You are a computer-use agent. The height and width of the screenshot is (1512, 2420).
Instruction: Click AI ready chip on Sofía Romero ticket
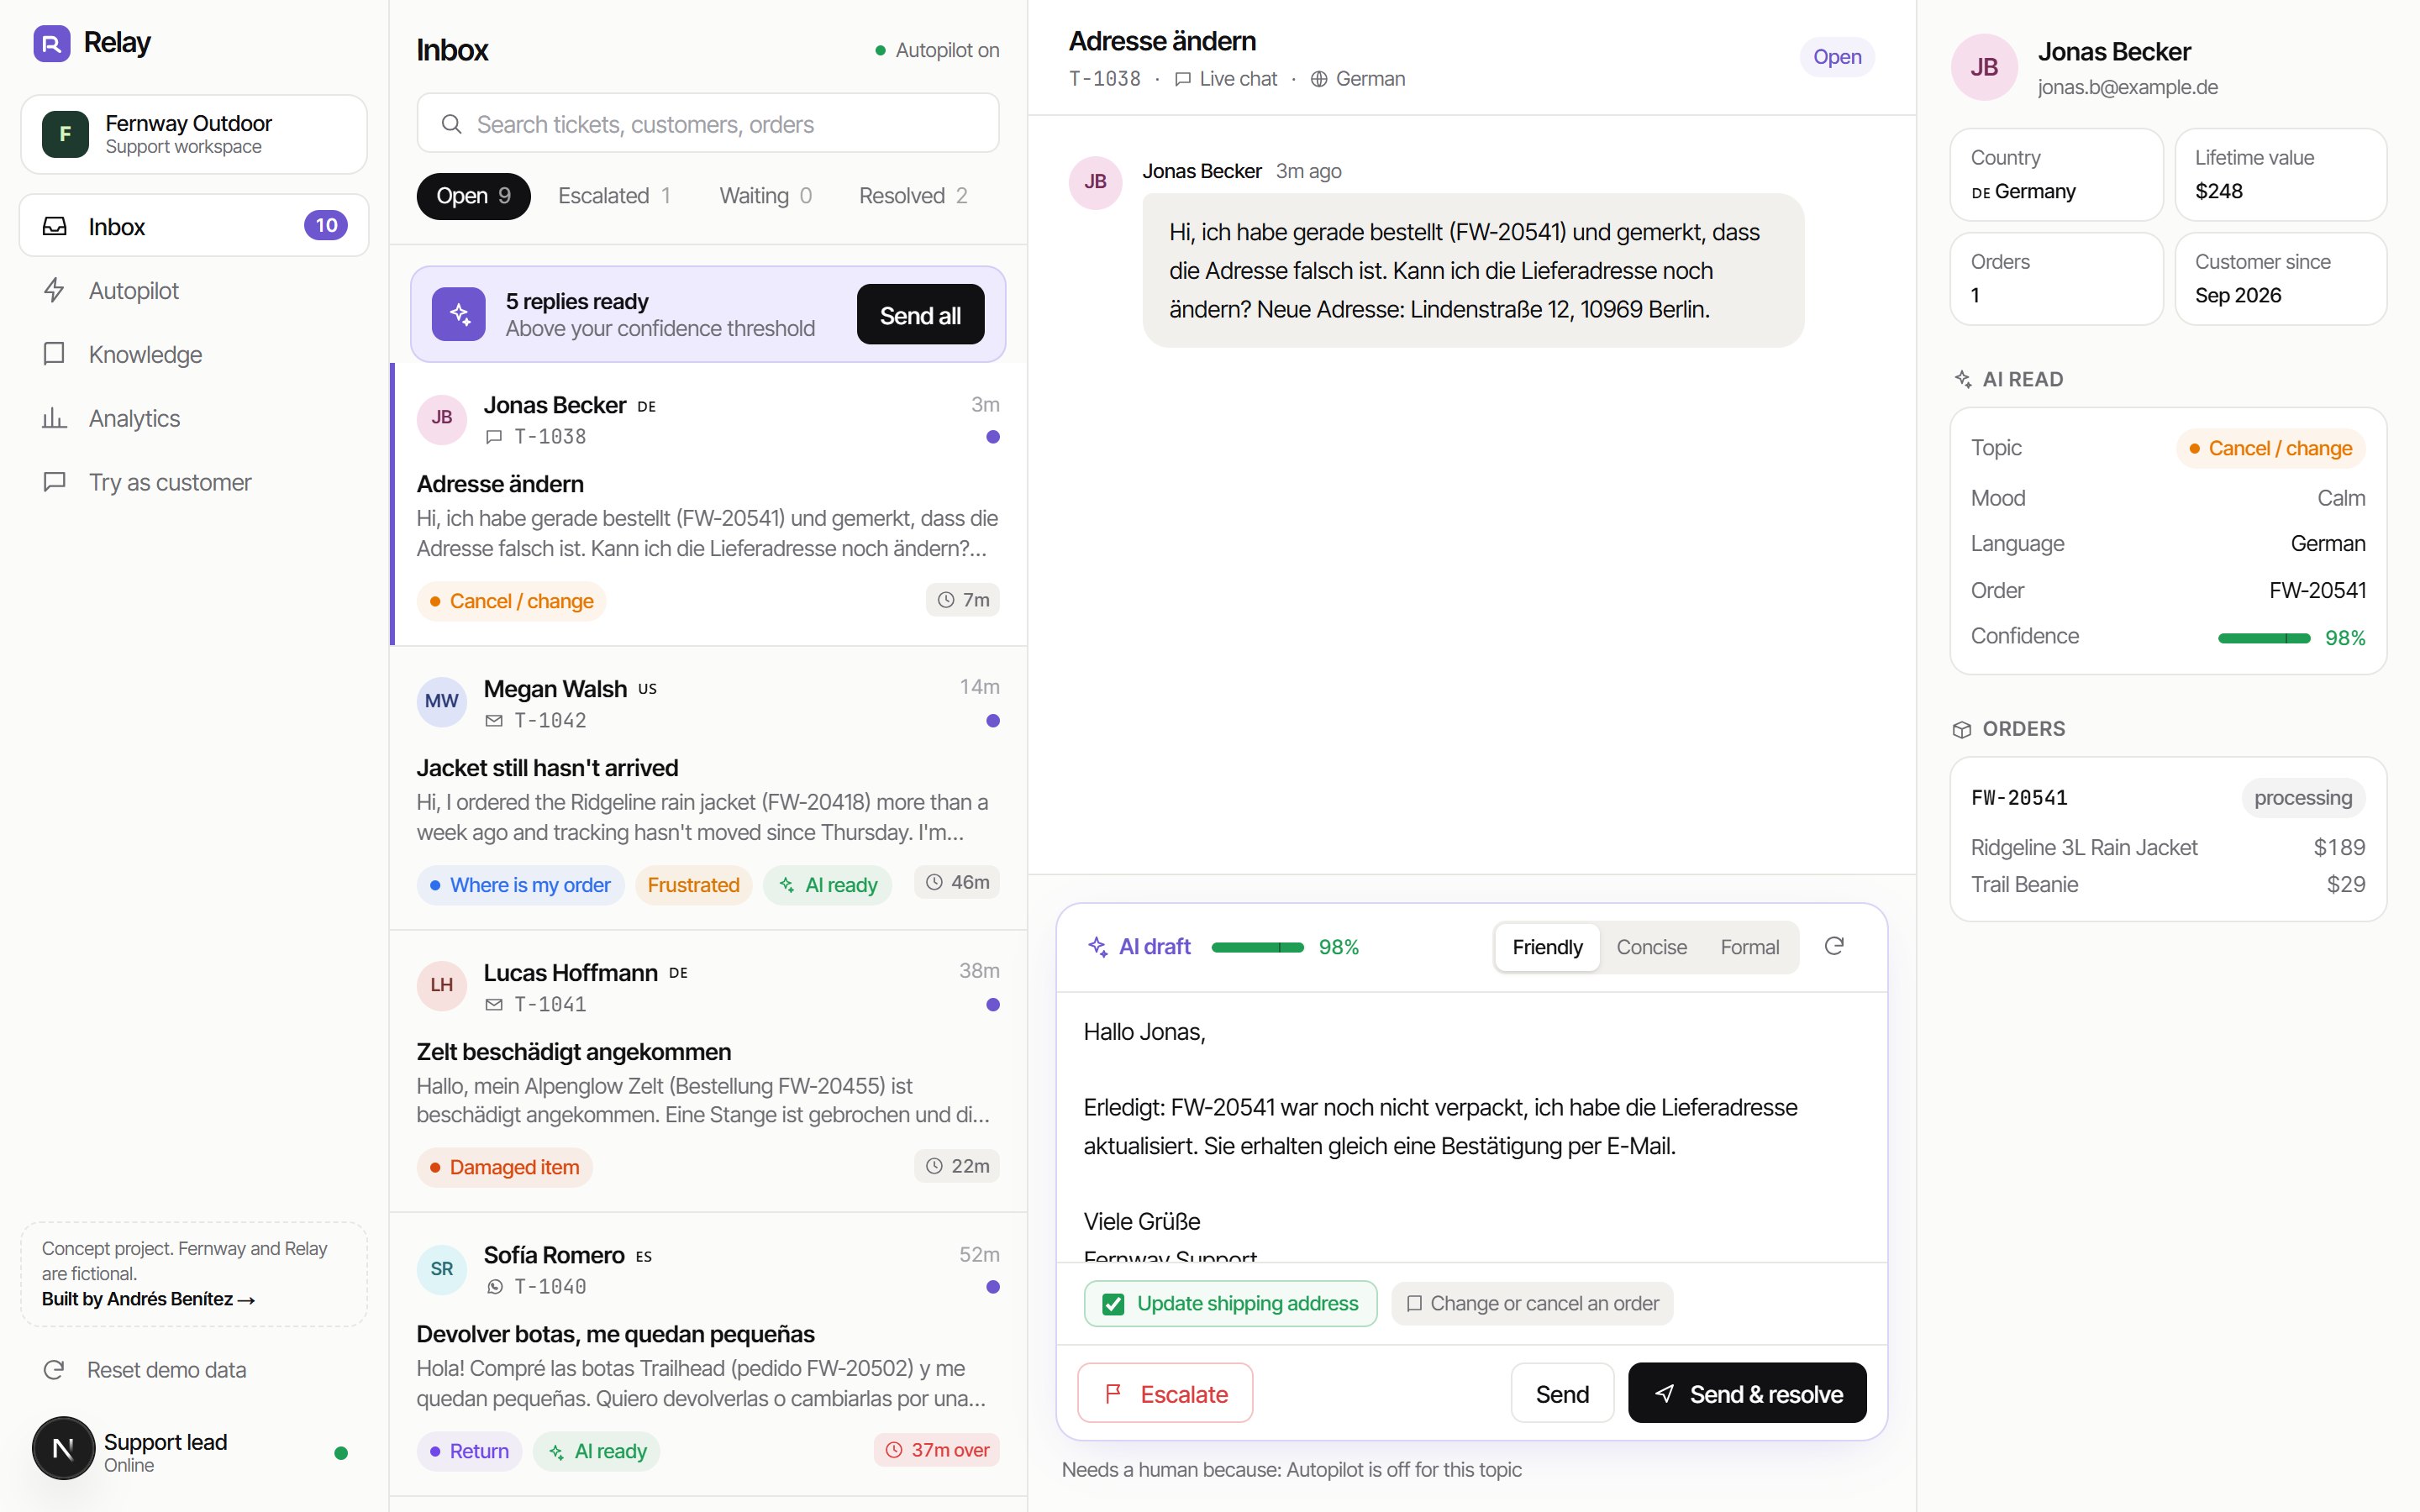597,1451
